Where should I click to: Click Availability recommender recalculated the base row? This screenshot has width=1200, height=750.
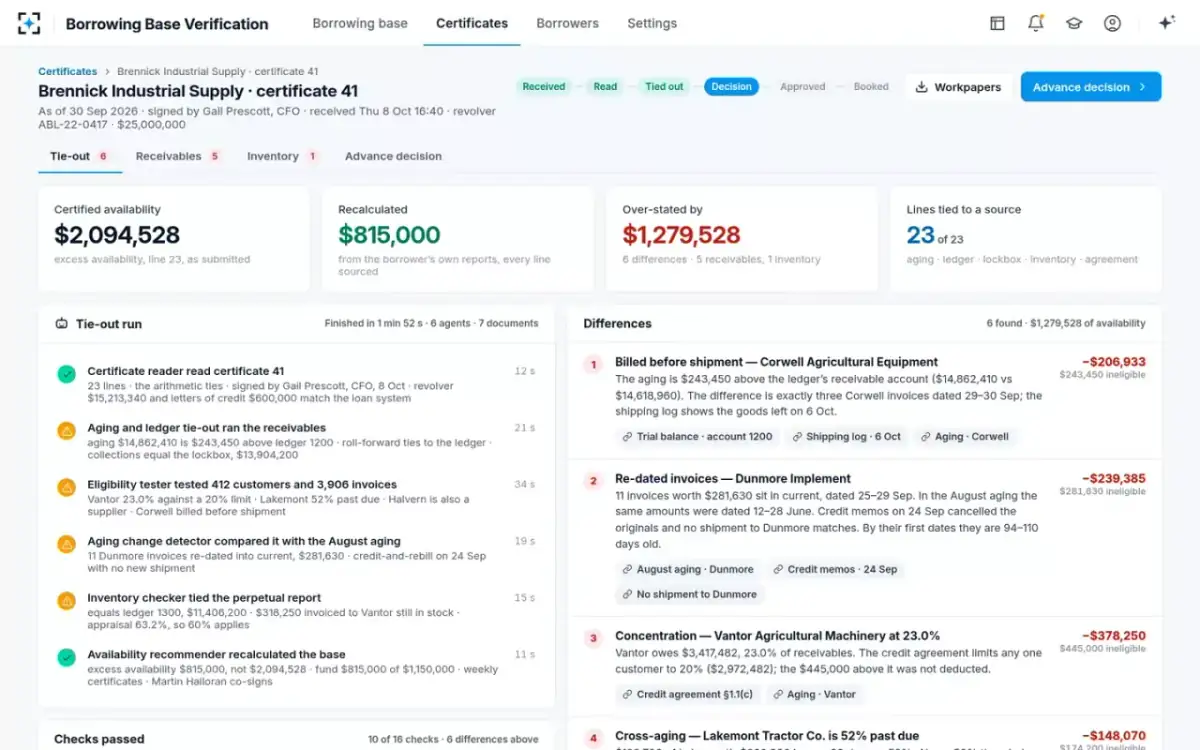pos(296,668)
